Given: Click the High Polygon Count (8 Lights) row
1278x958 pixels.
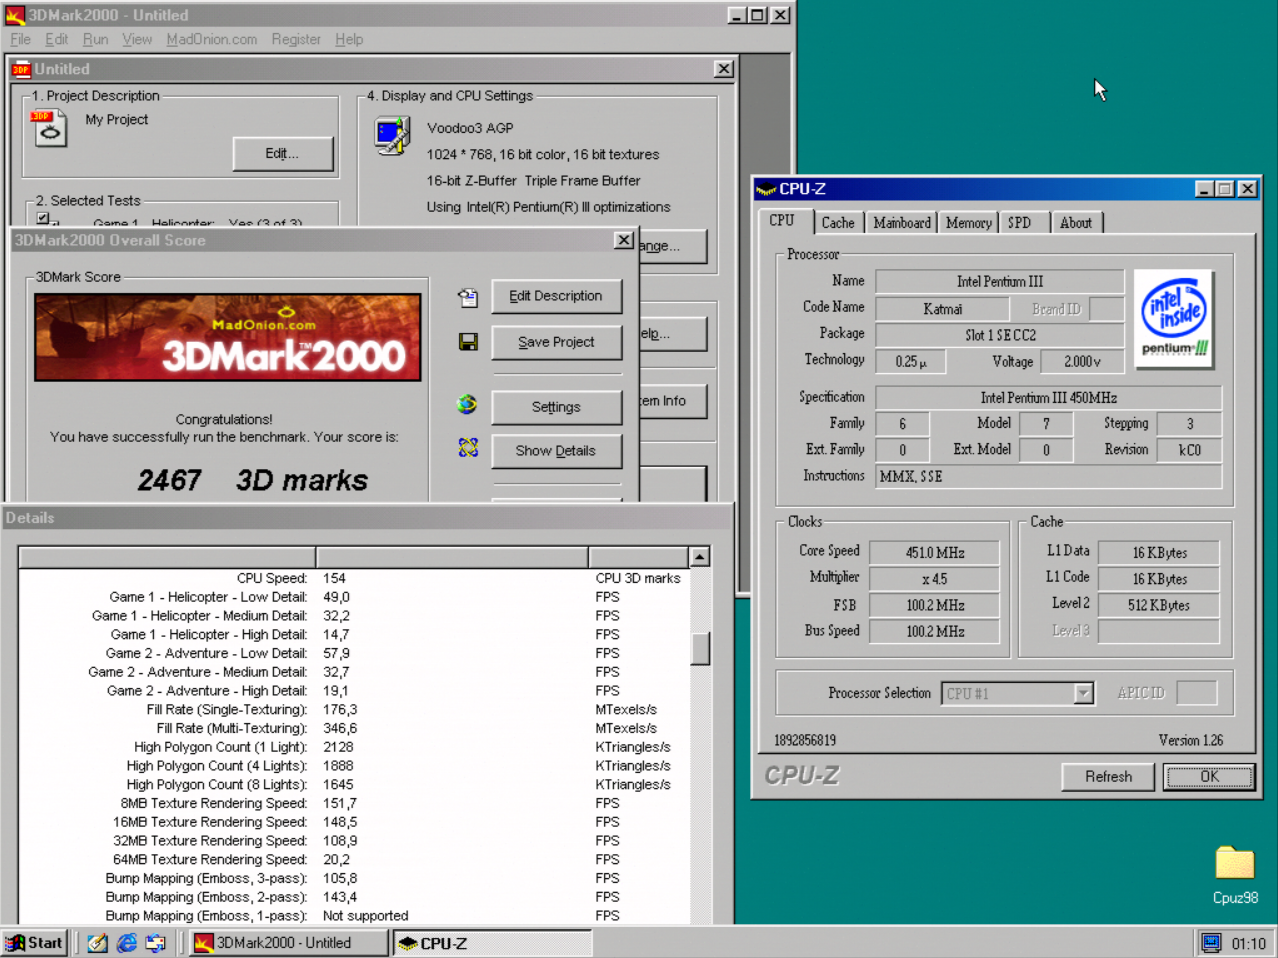Looking at the screenshot, I should click(x=353, y=784).
